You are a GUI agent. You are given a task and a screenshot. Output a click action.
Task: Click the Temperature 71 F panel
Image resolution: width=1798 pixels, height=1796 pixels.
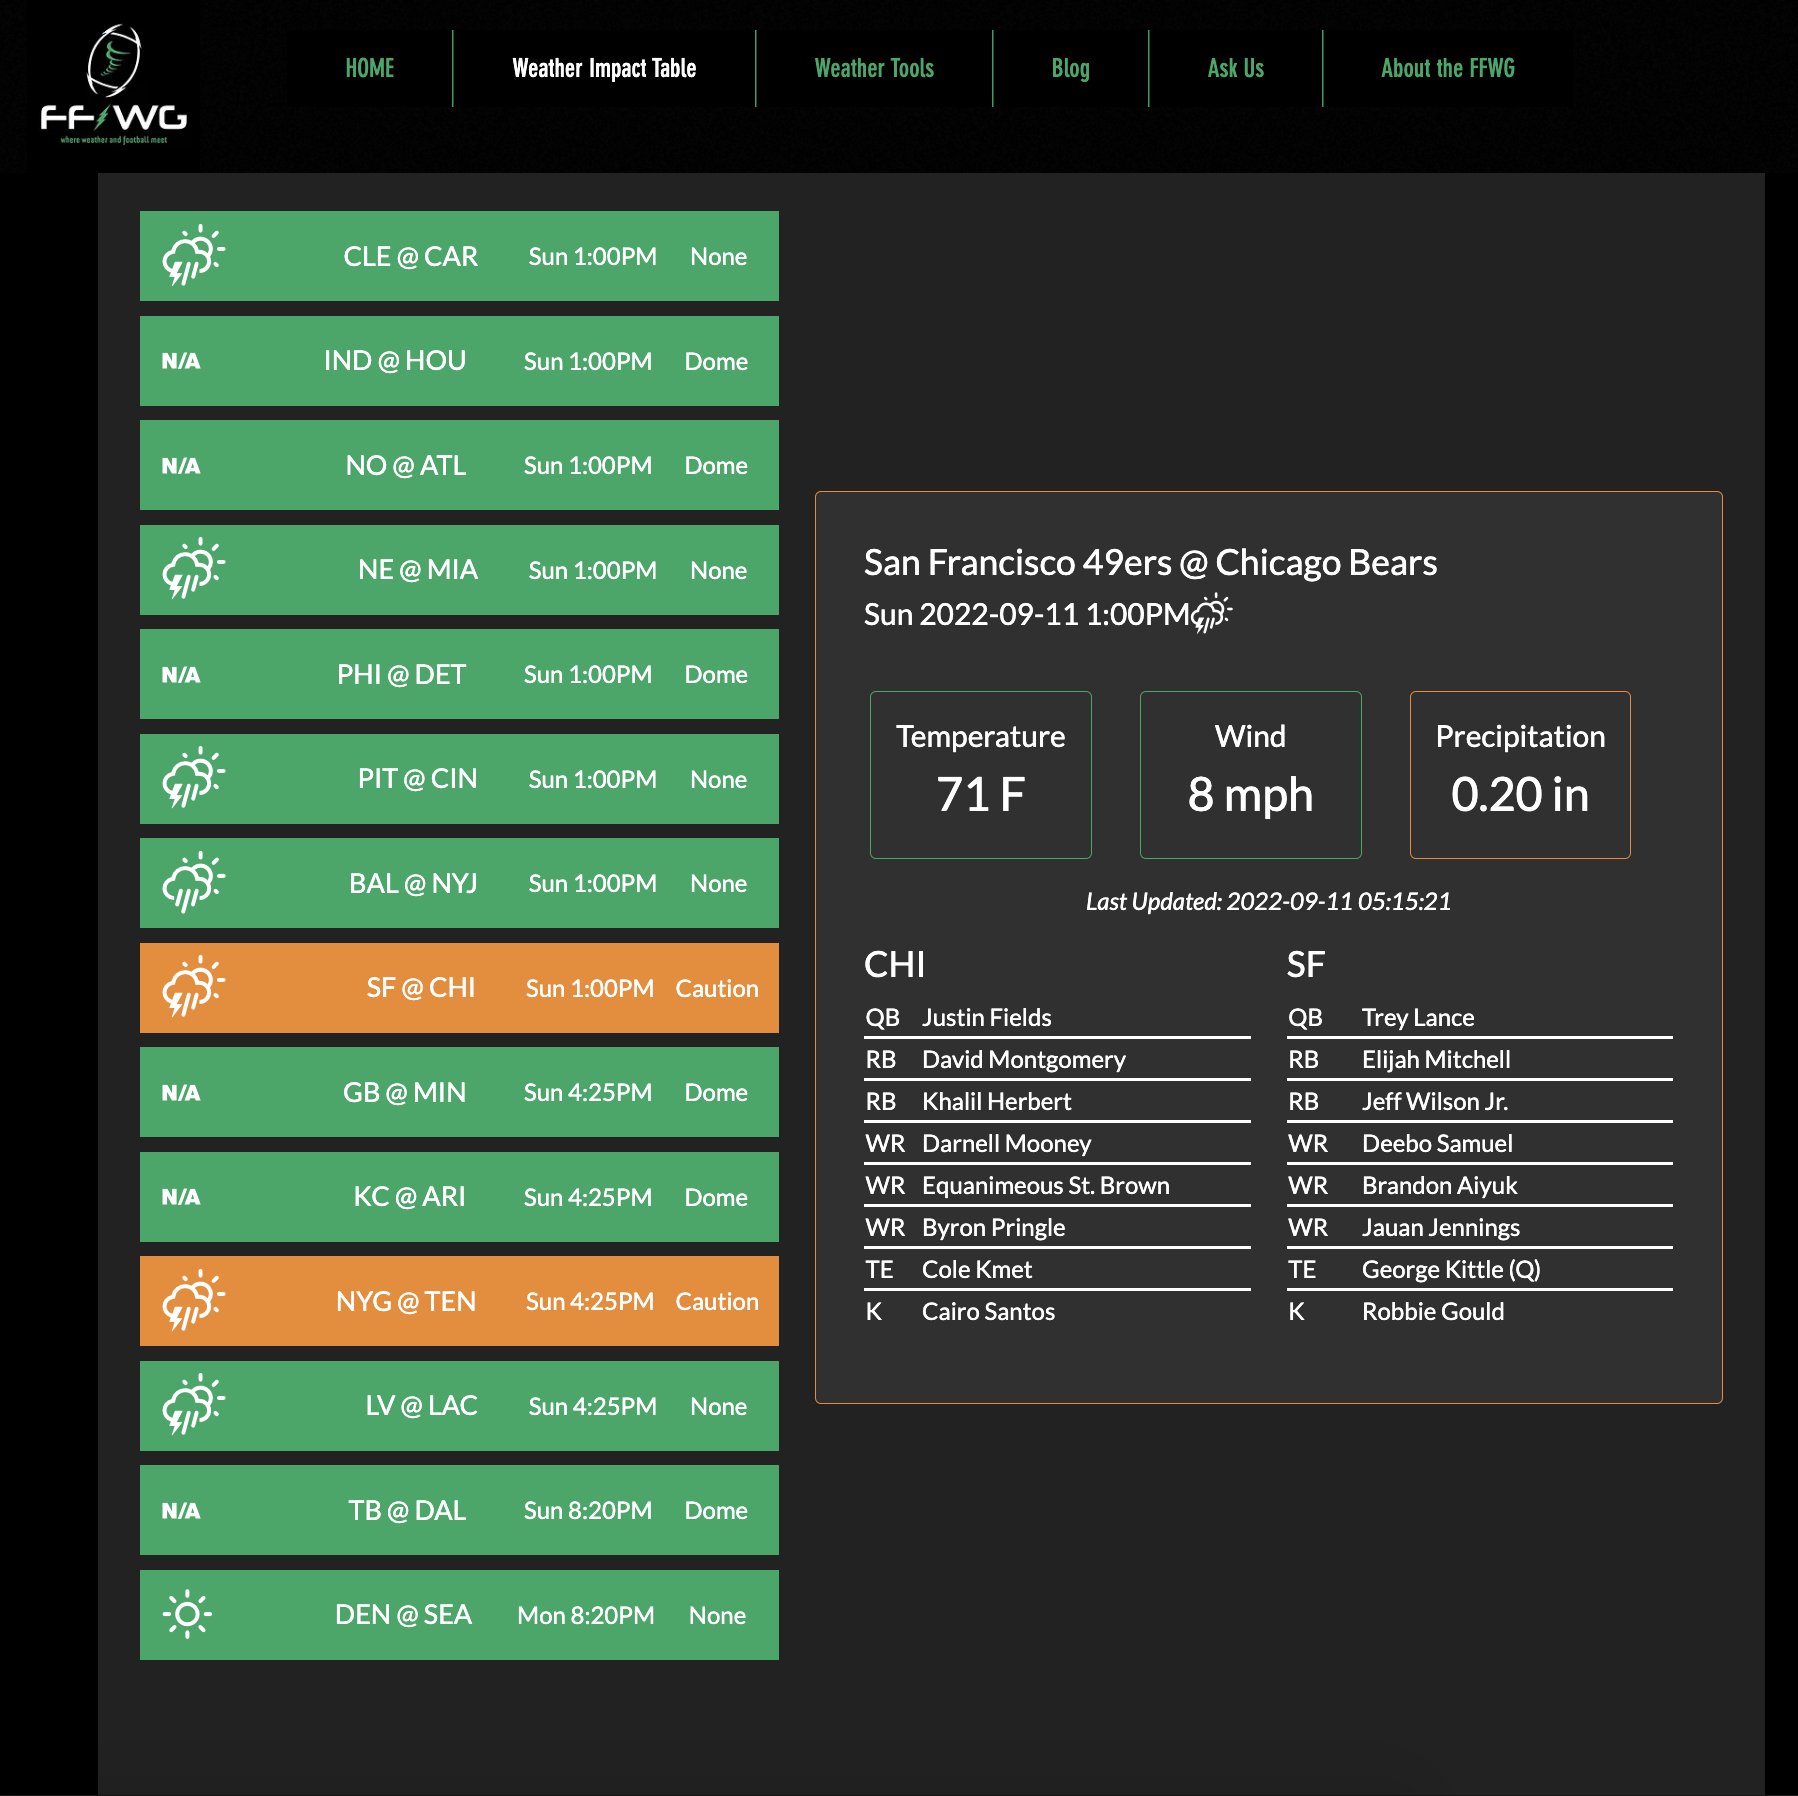(980, 775)
